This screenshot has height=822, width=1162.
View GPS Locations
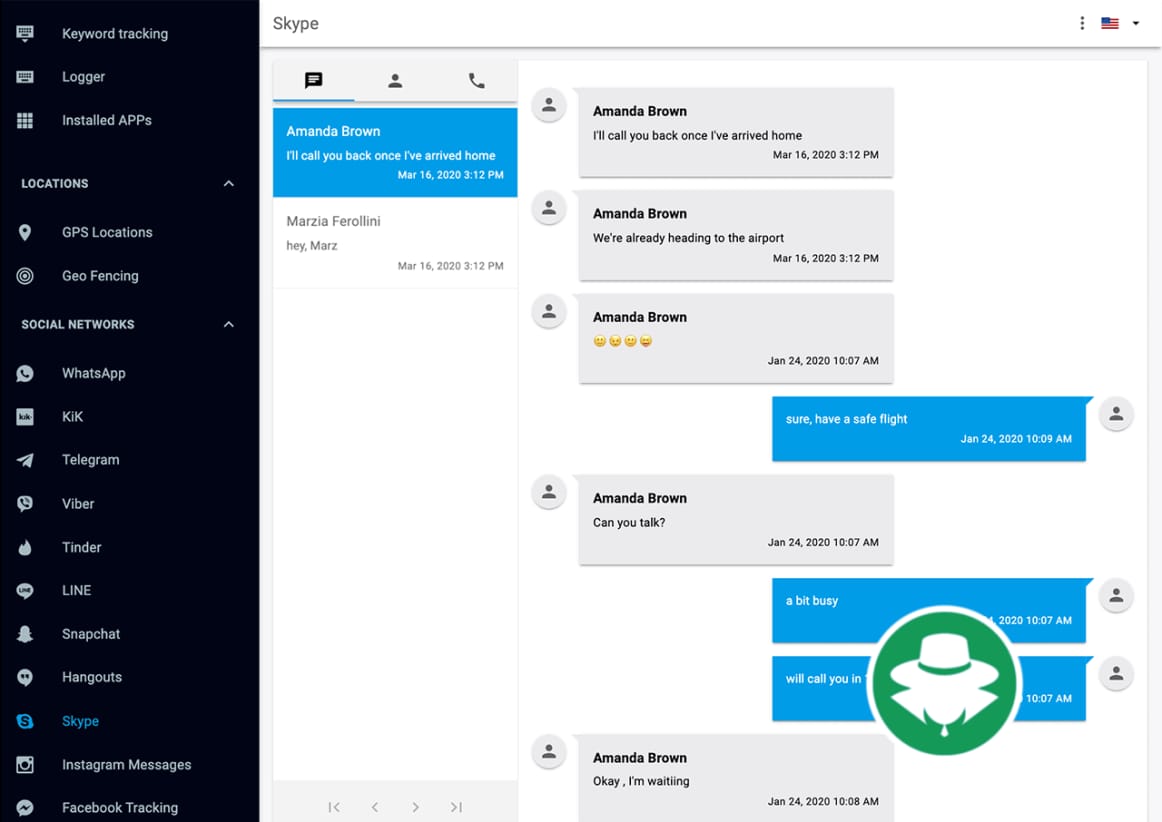click(x=105, y=232)
